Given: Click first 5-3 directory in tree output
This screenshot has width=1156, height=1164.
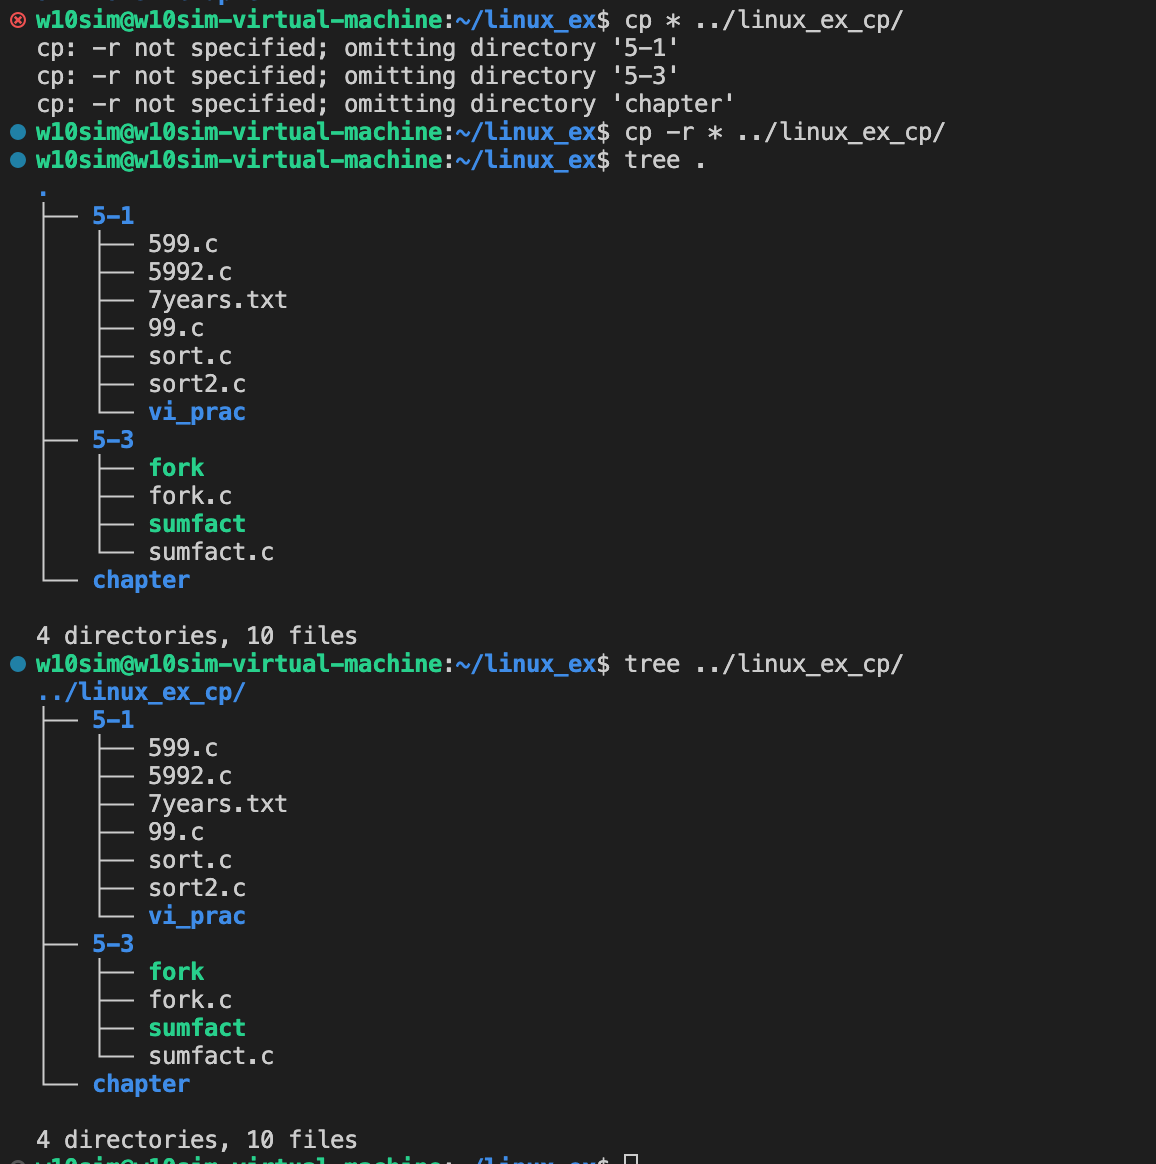Looking at the screenshot, I should point(113,440).
